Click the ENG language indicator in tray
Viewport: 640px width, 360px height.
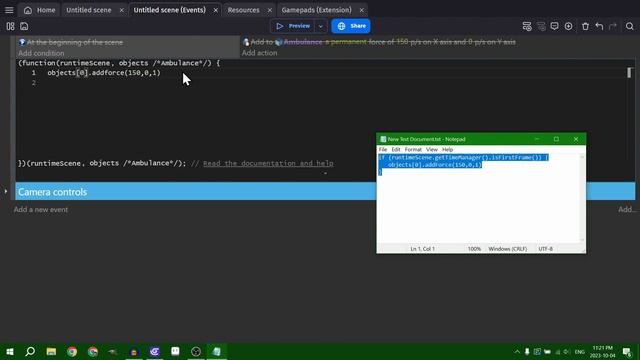(x=580, y=352)
